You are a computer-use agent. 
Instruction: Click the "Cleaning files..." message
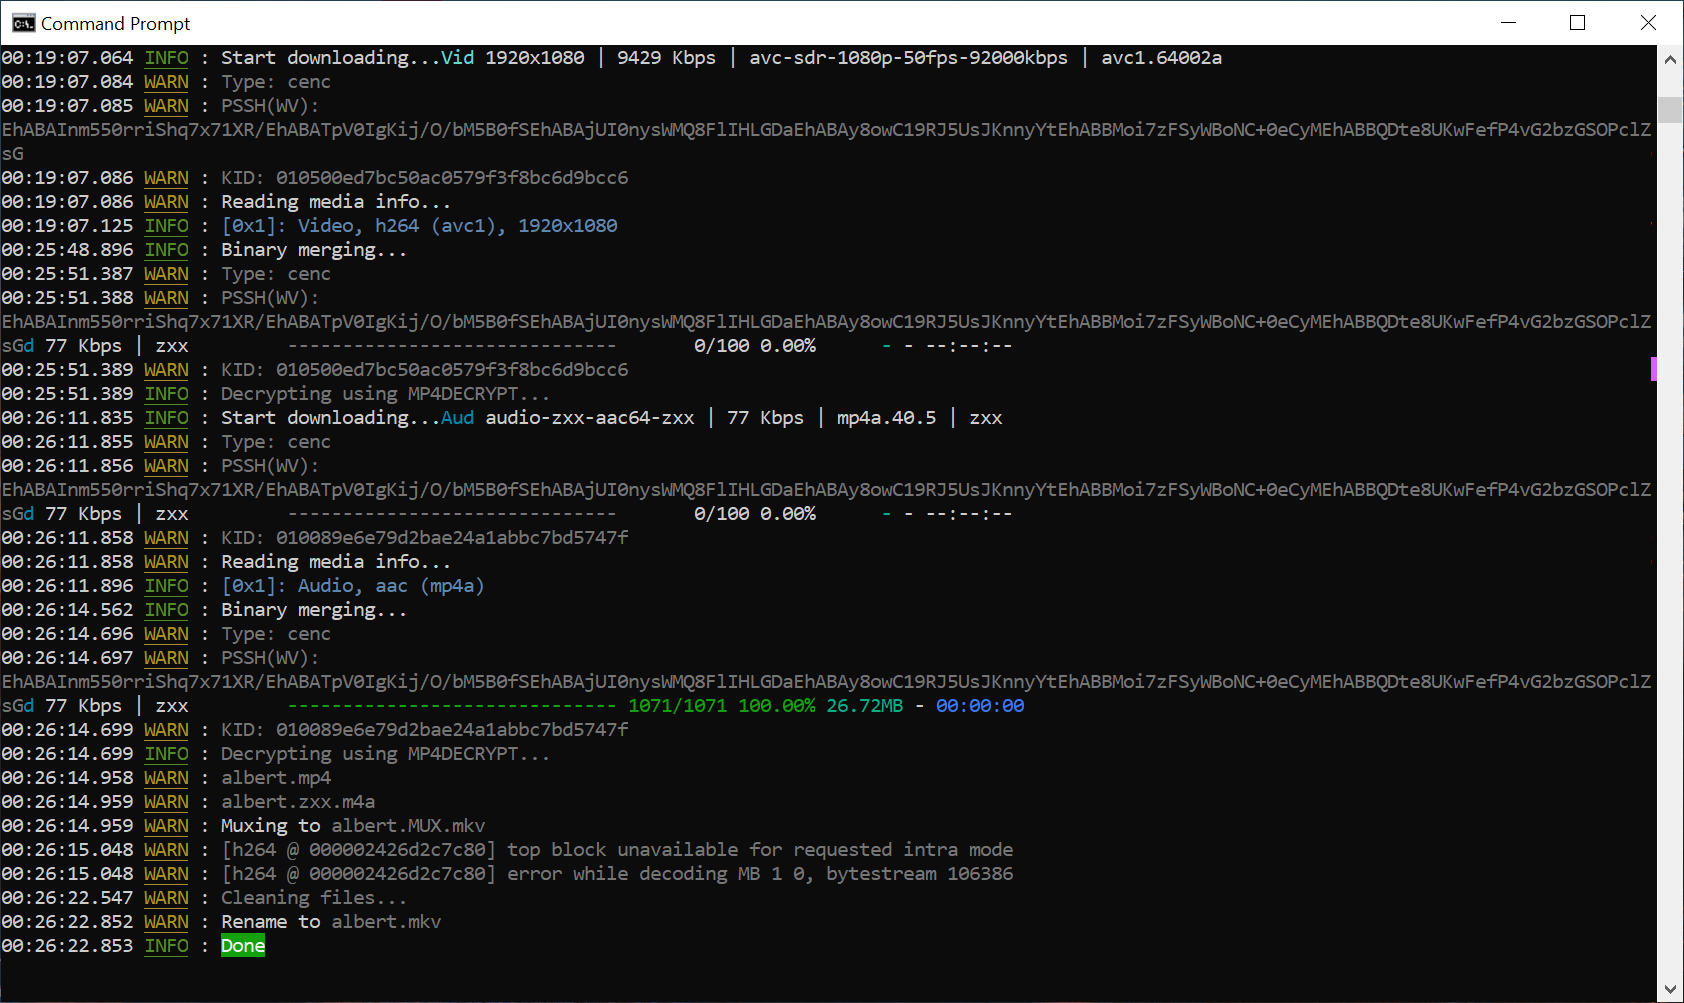tap(314, 898)
